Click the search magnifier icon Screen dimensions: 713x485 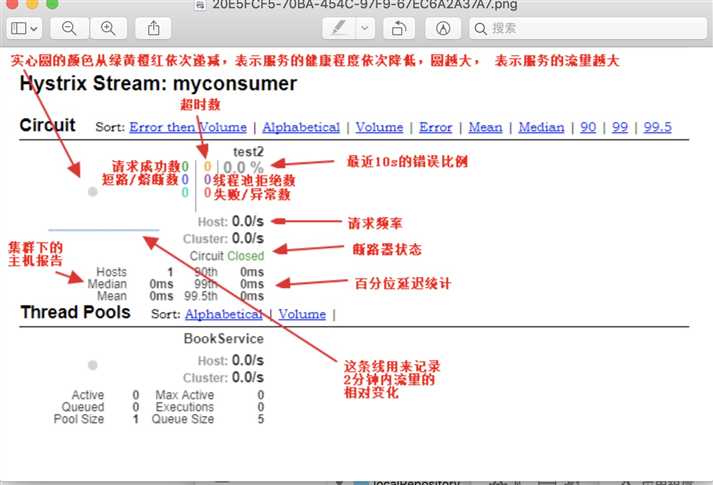click(480, 29)
